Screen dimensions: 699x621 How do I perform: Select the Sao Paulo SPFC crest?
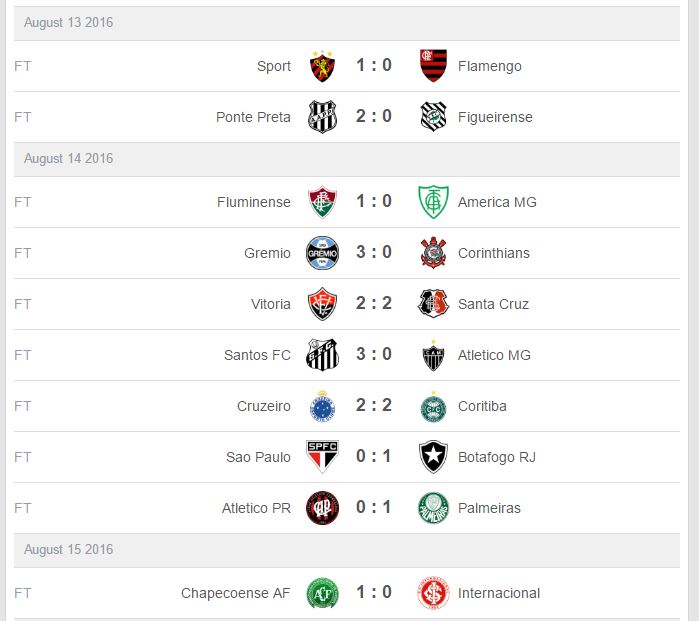(322, 456)
